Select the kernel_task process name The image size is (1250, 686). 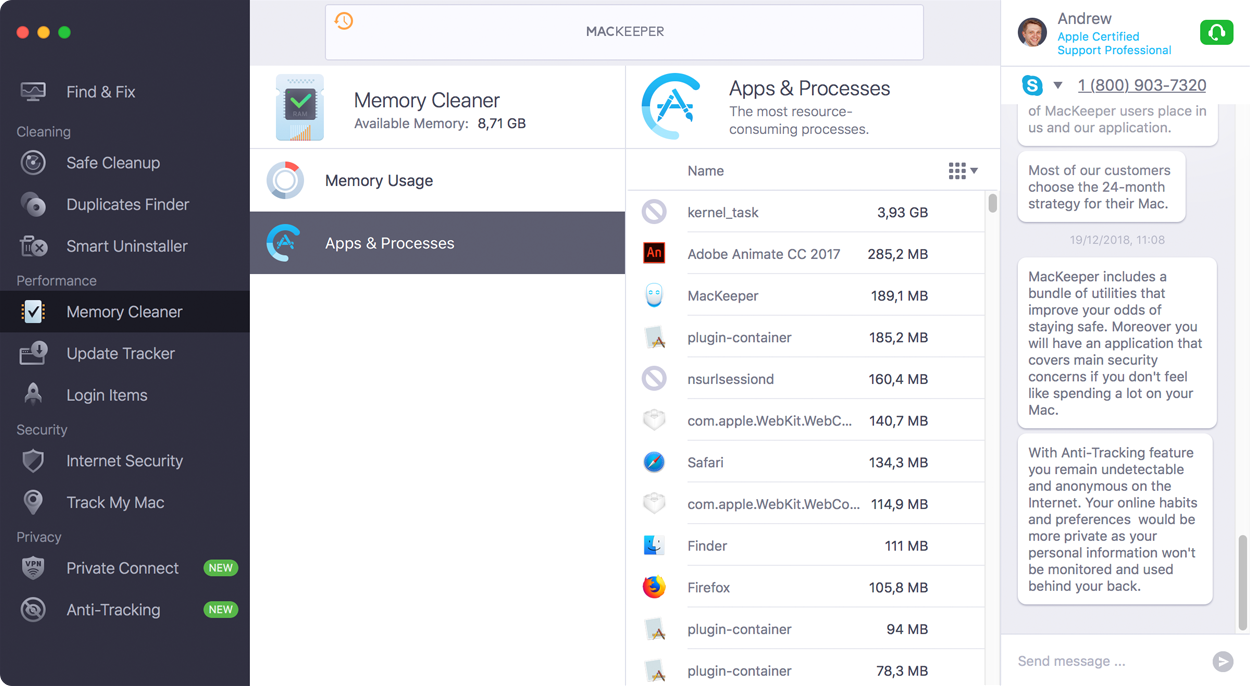(x=723, y=213)
